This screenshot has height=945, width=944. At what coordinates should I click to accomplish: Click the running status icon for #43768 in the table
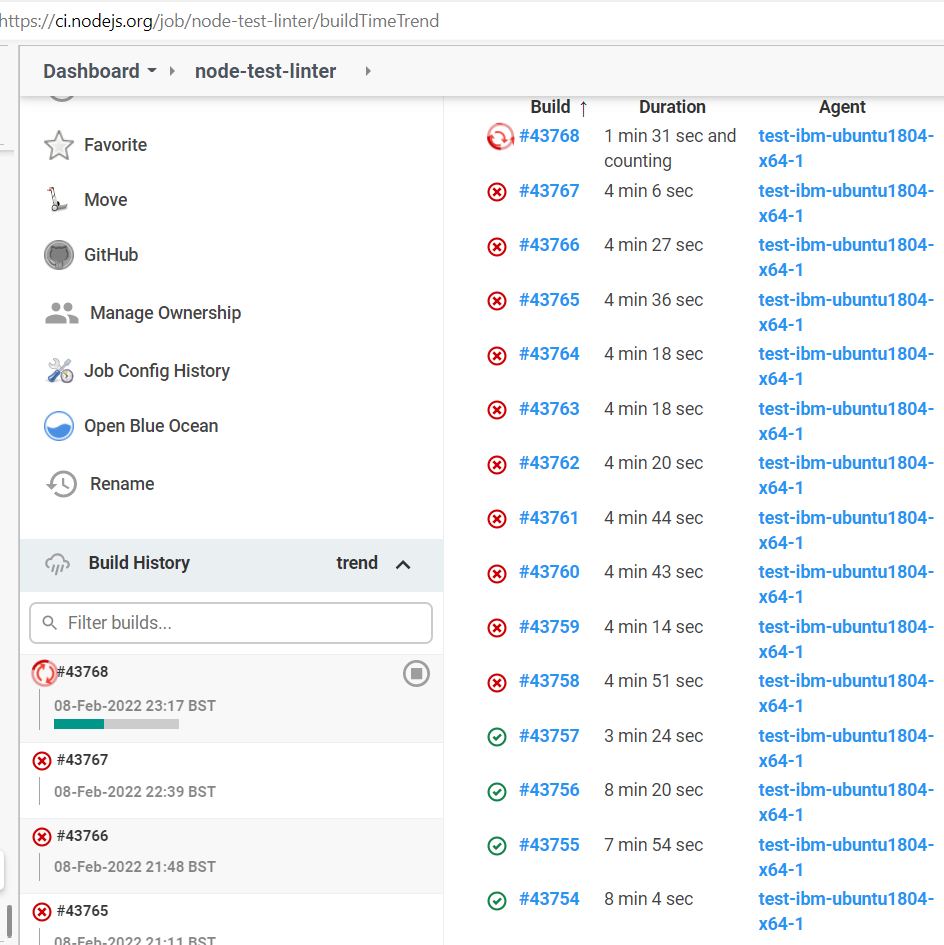click(500, 137)
